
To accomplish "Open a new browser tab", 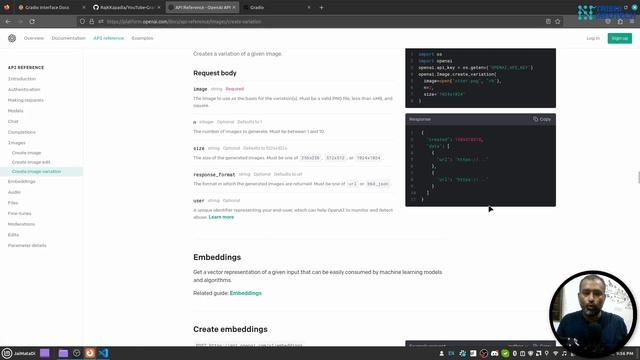I will [321, 7].
